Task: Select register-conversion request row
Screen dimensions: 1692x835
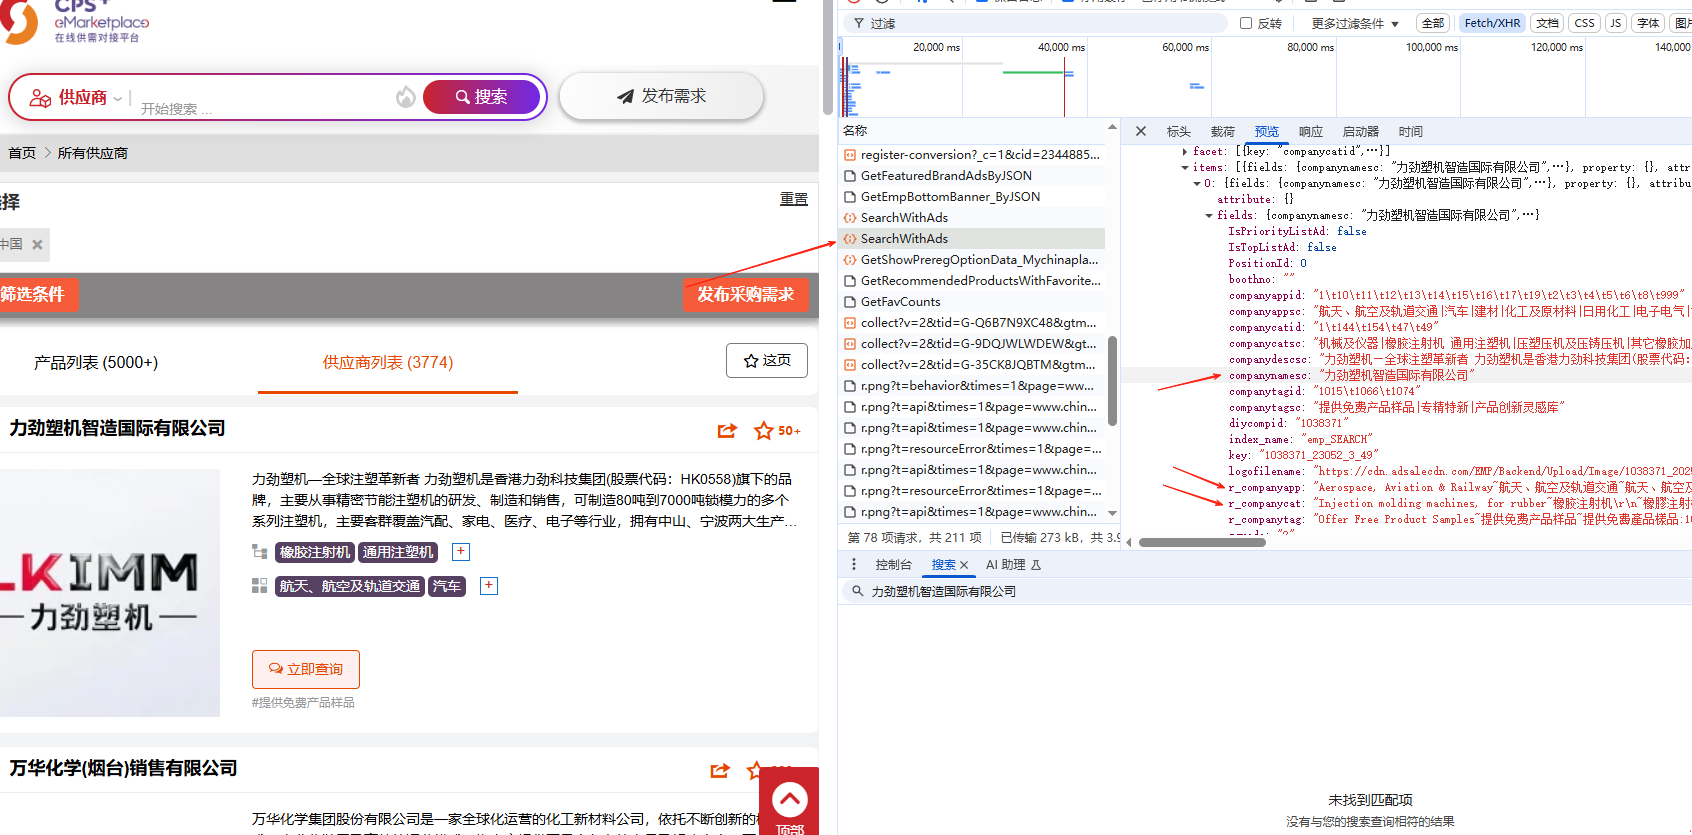Action: point(972,155)
